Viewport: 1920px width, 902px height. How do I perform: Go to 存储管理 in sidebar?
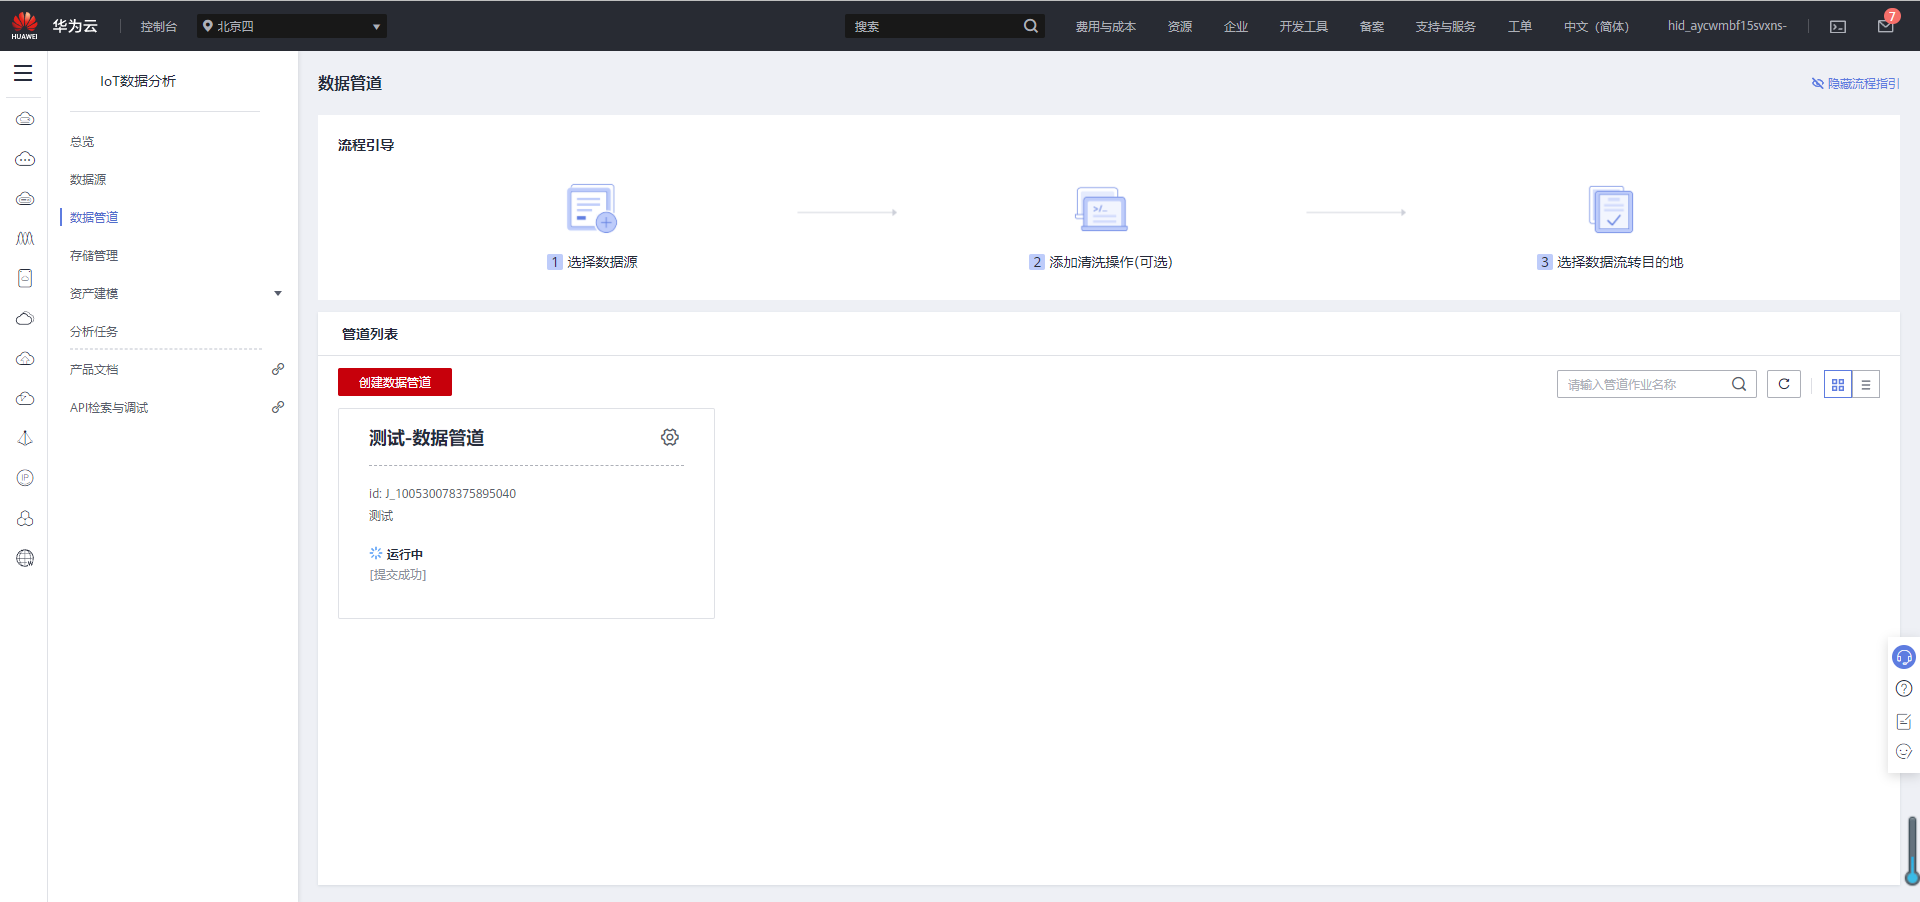[x=94, y=256]
